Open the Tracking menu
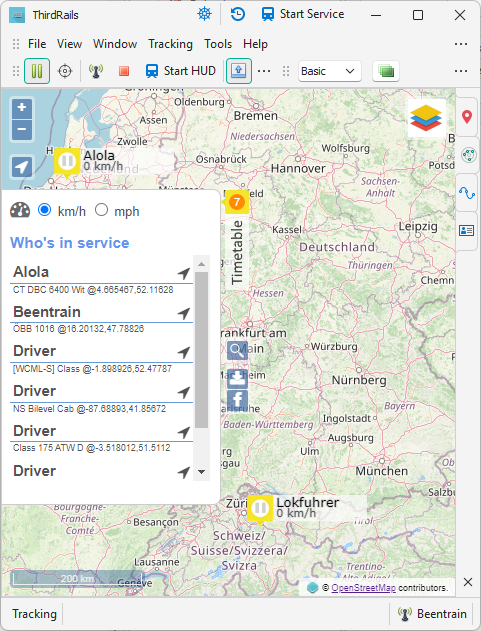Image resolution: width=481 pixels, height=631 pixels. (x=170, y=44)
